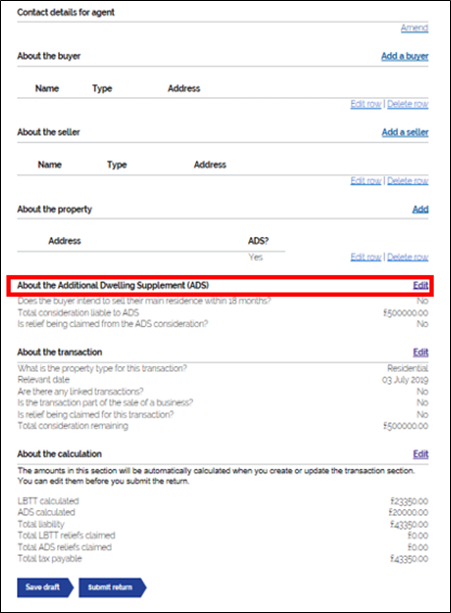Viewport: 451px width, 613px height.
Task: Click the Save draft button
Action: [x=45, y=587]
